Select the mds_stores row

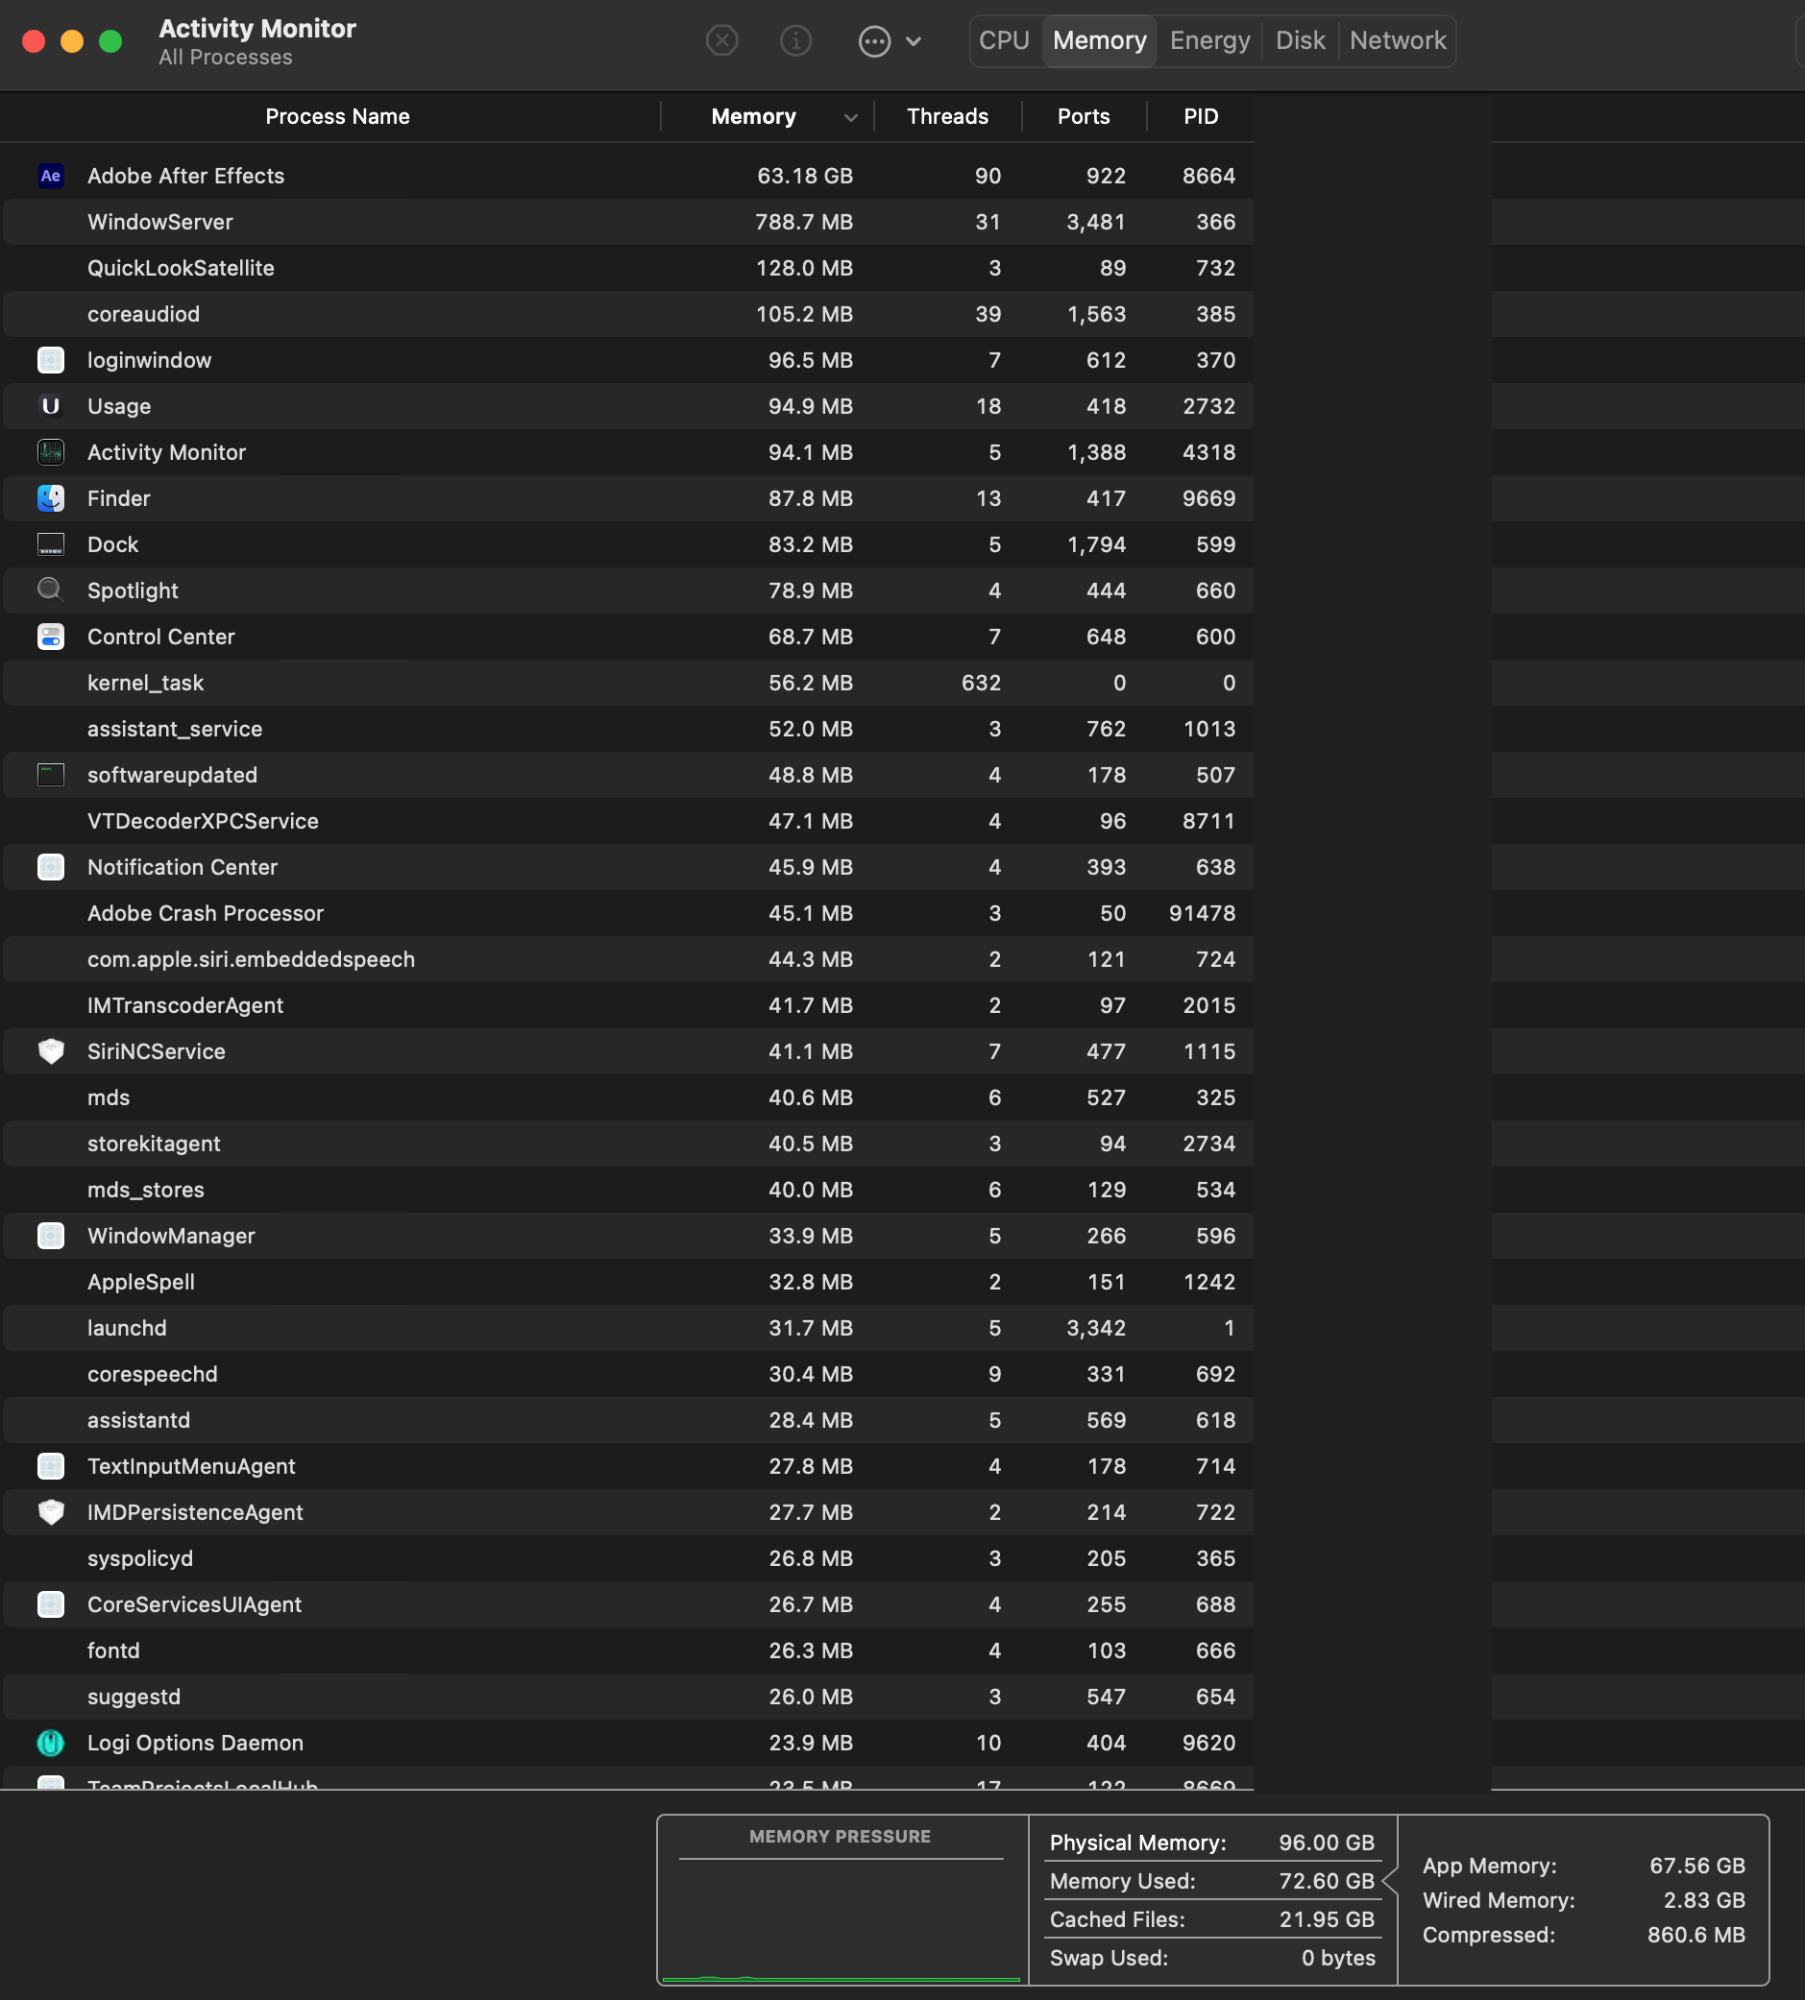(x=628, y=1190)
